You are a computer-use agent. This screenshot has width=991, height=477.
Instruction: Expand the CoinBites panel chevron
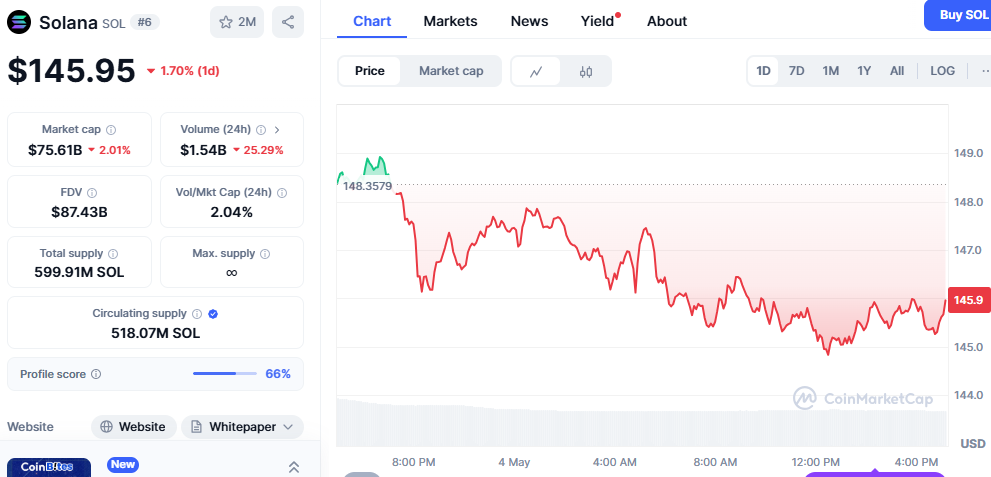pos(294,467)
